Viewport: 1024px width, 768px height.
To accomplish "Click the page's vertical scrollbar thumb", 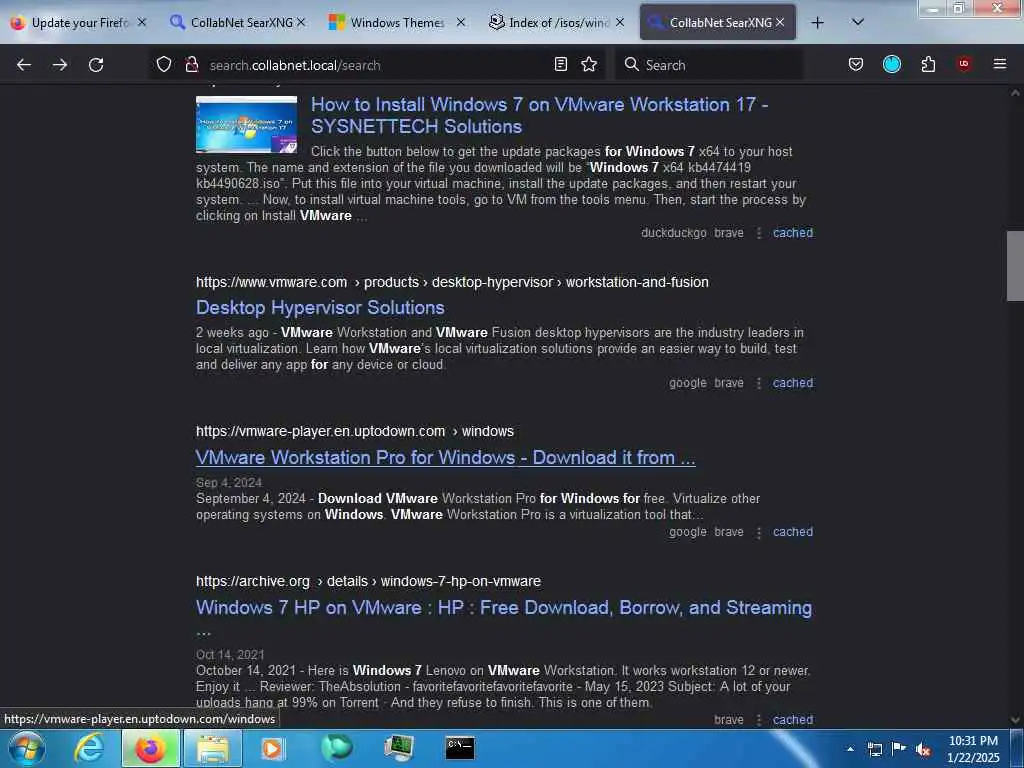I will 1015,266.
